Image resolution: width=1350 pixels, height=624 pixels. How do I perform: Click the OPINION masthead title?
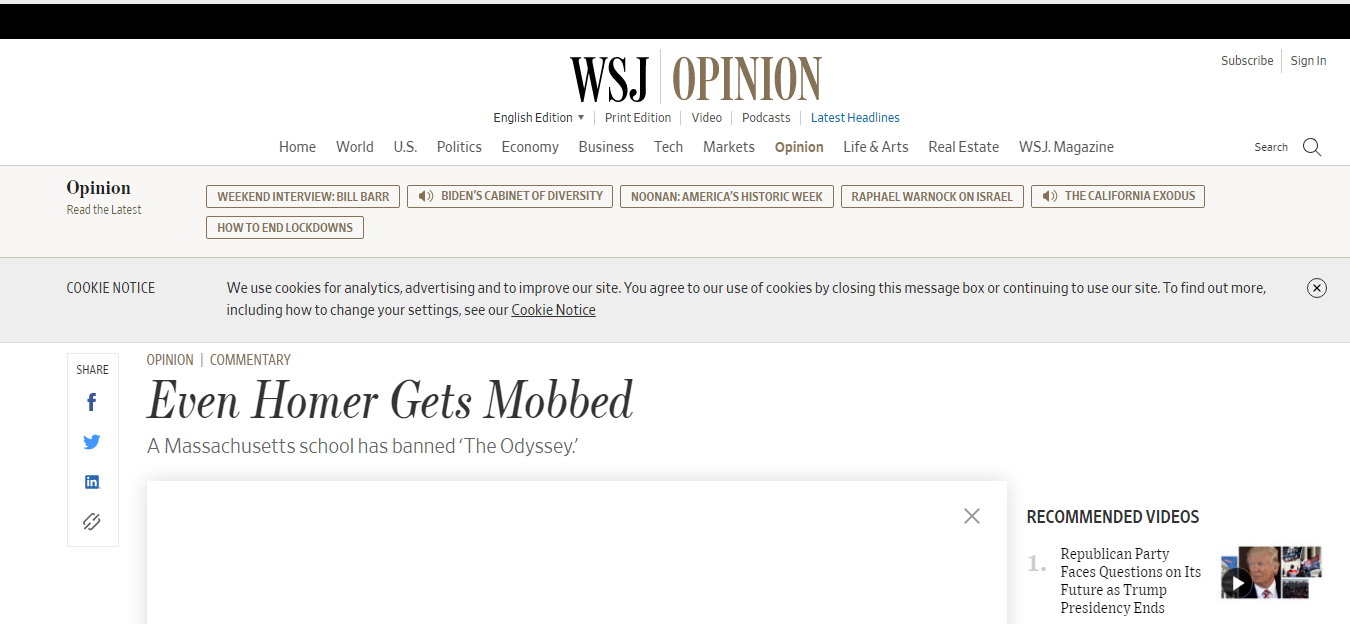tap(747, 79)
